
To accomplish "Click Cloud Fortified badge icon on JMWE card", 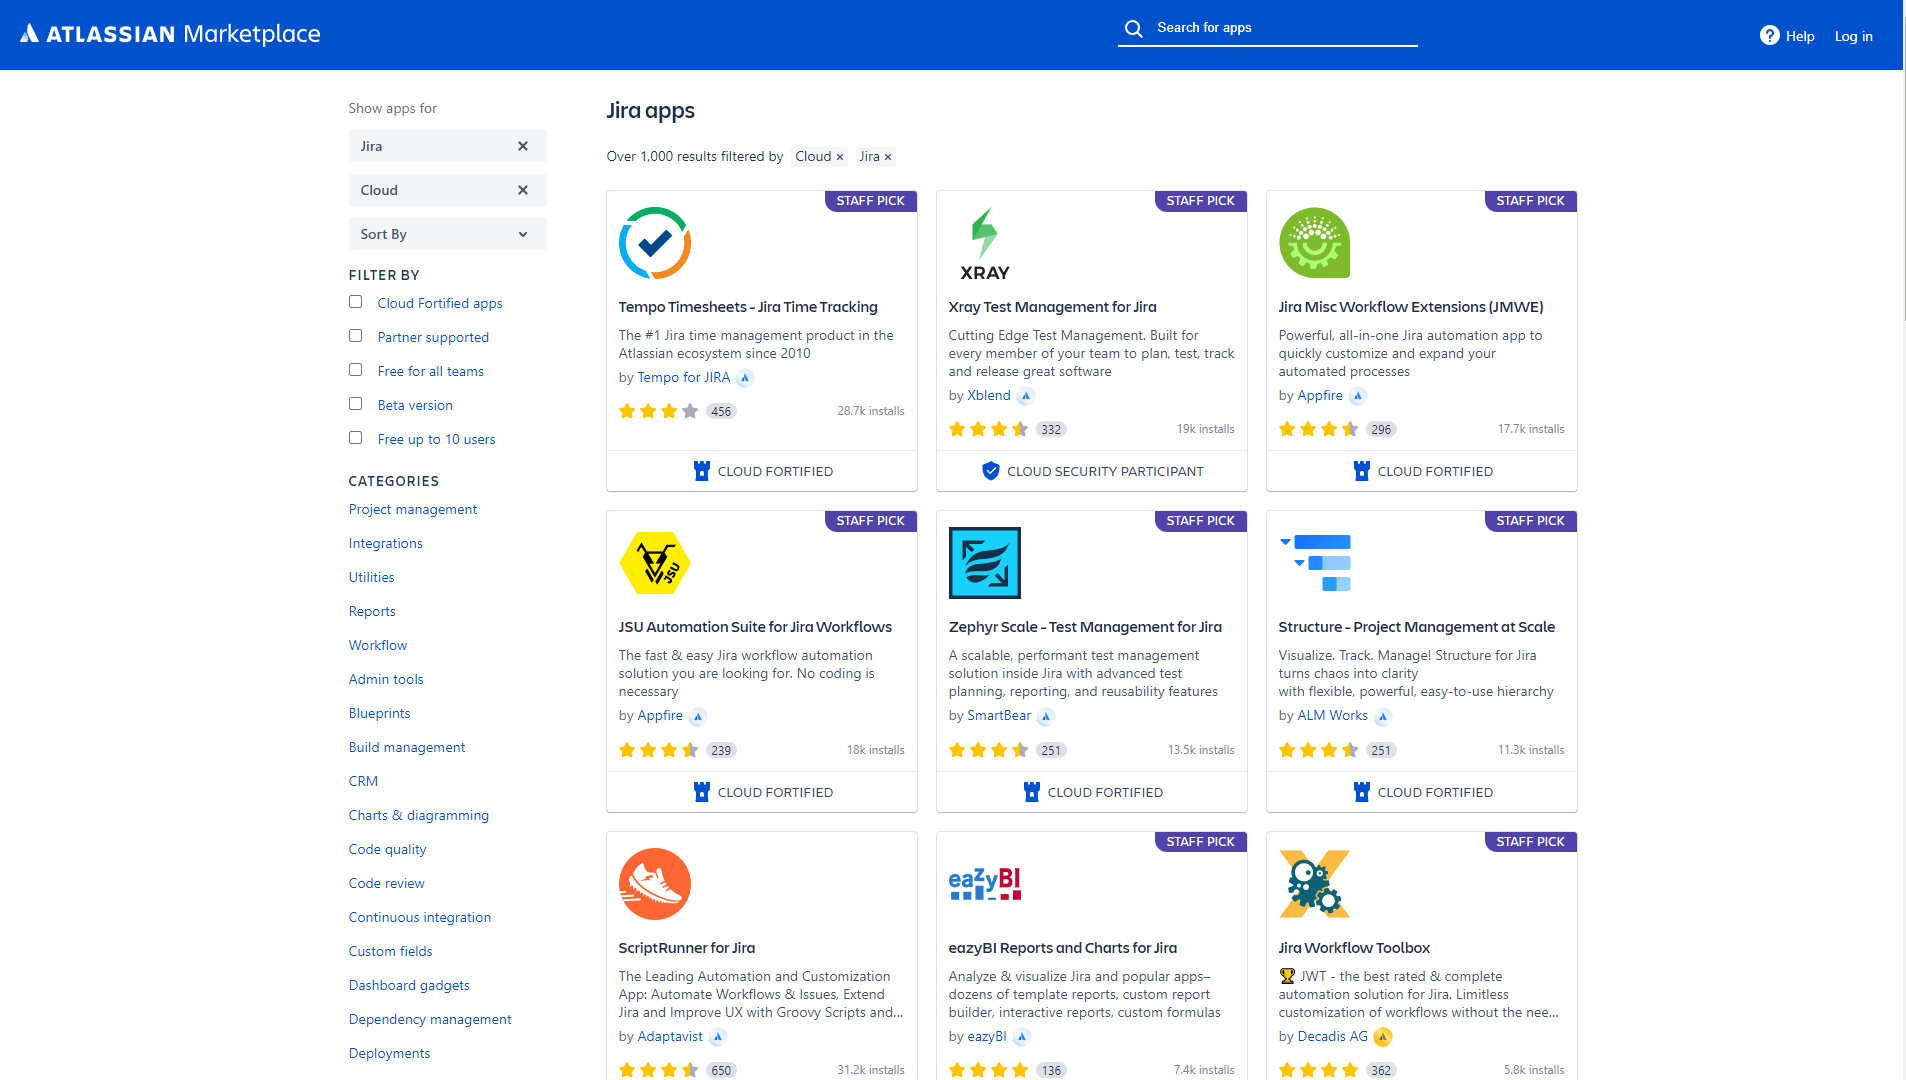I will (x=1362, y=471).
